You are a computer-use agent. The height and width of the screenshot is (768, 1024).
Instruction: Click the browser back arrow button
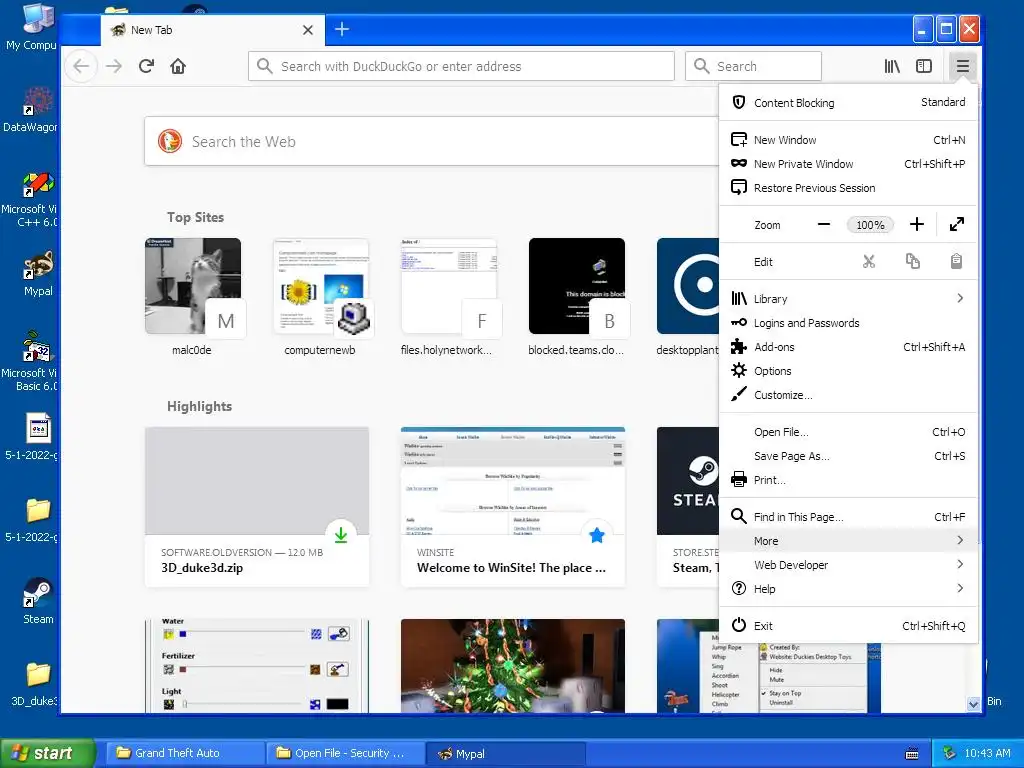(81, 66)
